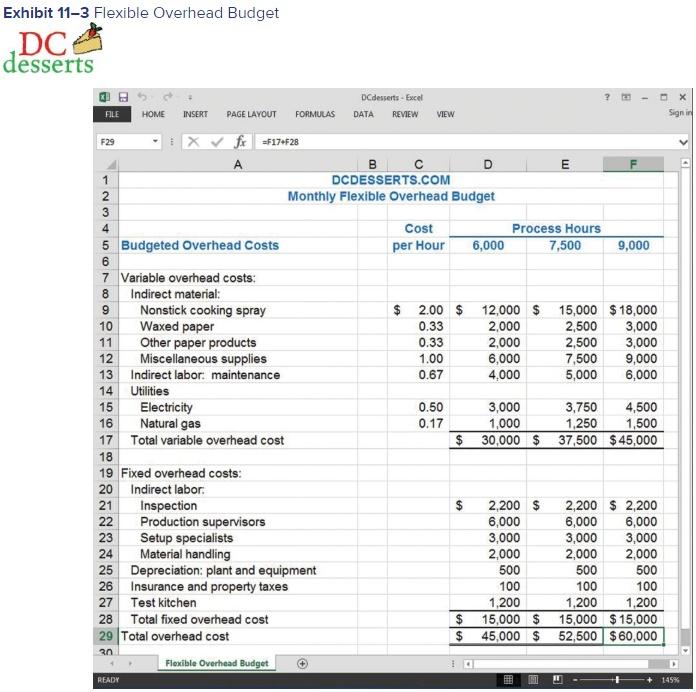Open the Customize Quick Access Toolbar arrow

click(x=190, y=97)
